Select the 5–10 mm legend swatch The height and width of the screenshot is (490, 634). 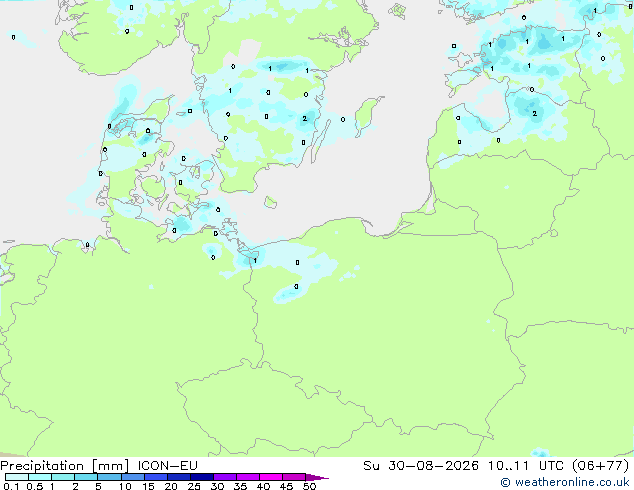[x=109, y=477]
